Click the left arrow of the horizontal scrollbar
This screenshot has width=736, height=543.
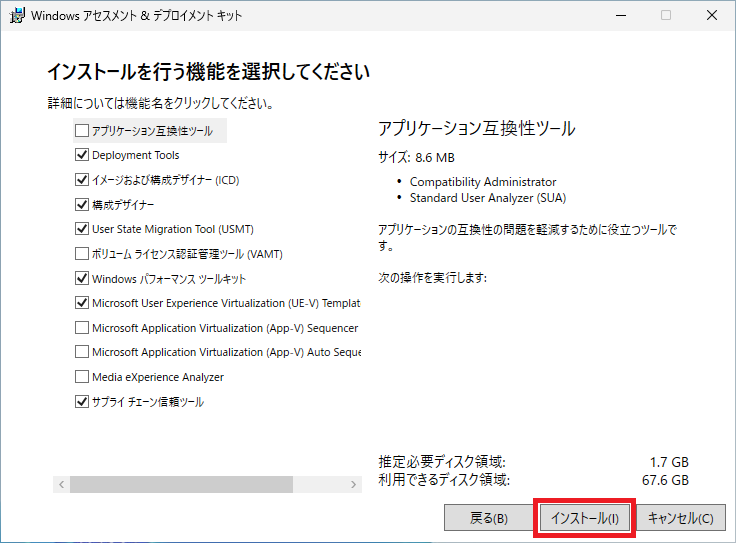(x=61, y=484)
